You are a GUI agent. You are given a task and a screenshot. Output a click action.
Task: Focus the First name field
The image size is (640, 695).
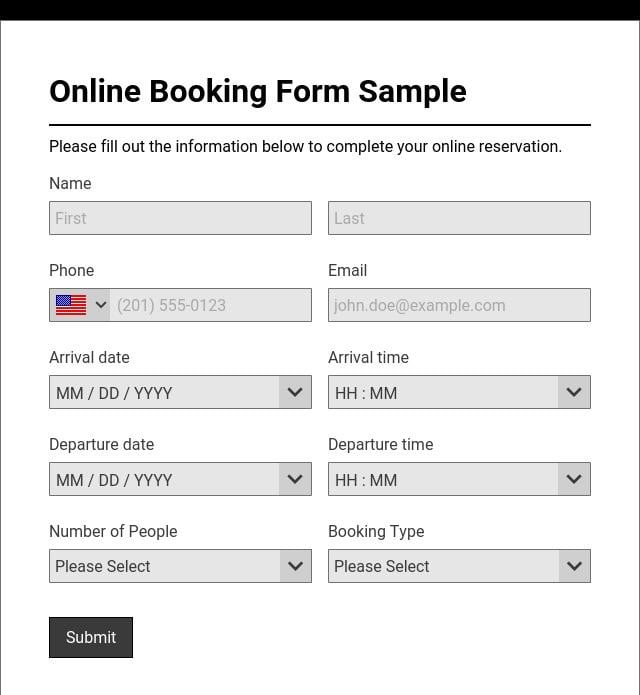(x=180, y=218)
